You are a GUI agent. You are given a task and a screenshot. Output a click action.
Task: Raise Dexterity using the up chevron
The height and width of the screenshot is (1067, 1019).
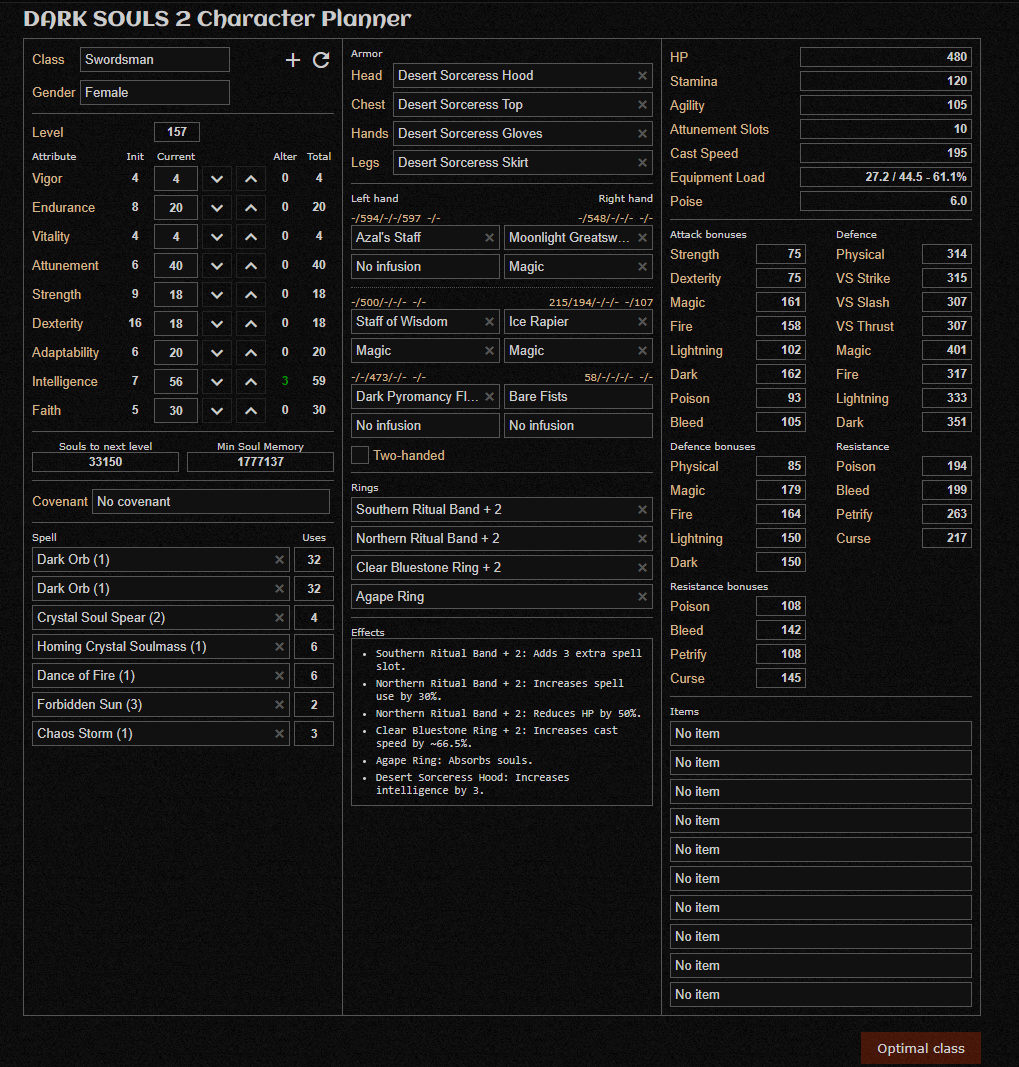[251, 324]
